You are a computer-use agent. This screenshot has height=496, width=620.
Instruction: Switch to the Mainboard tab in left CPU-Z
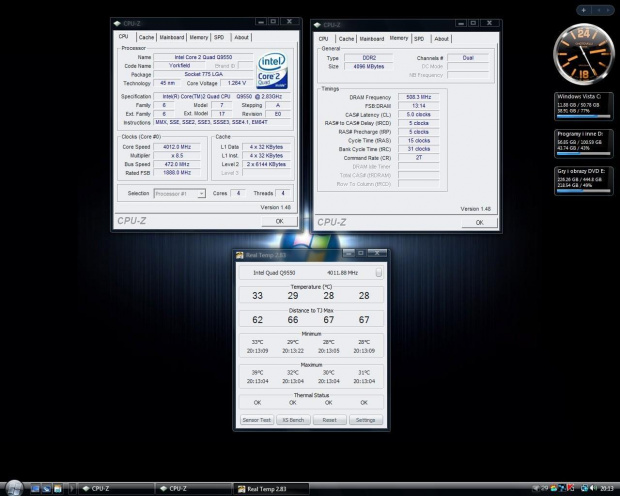171,37
